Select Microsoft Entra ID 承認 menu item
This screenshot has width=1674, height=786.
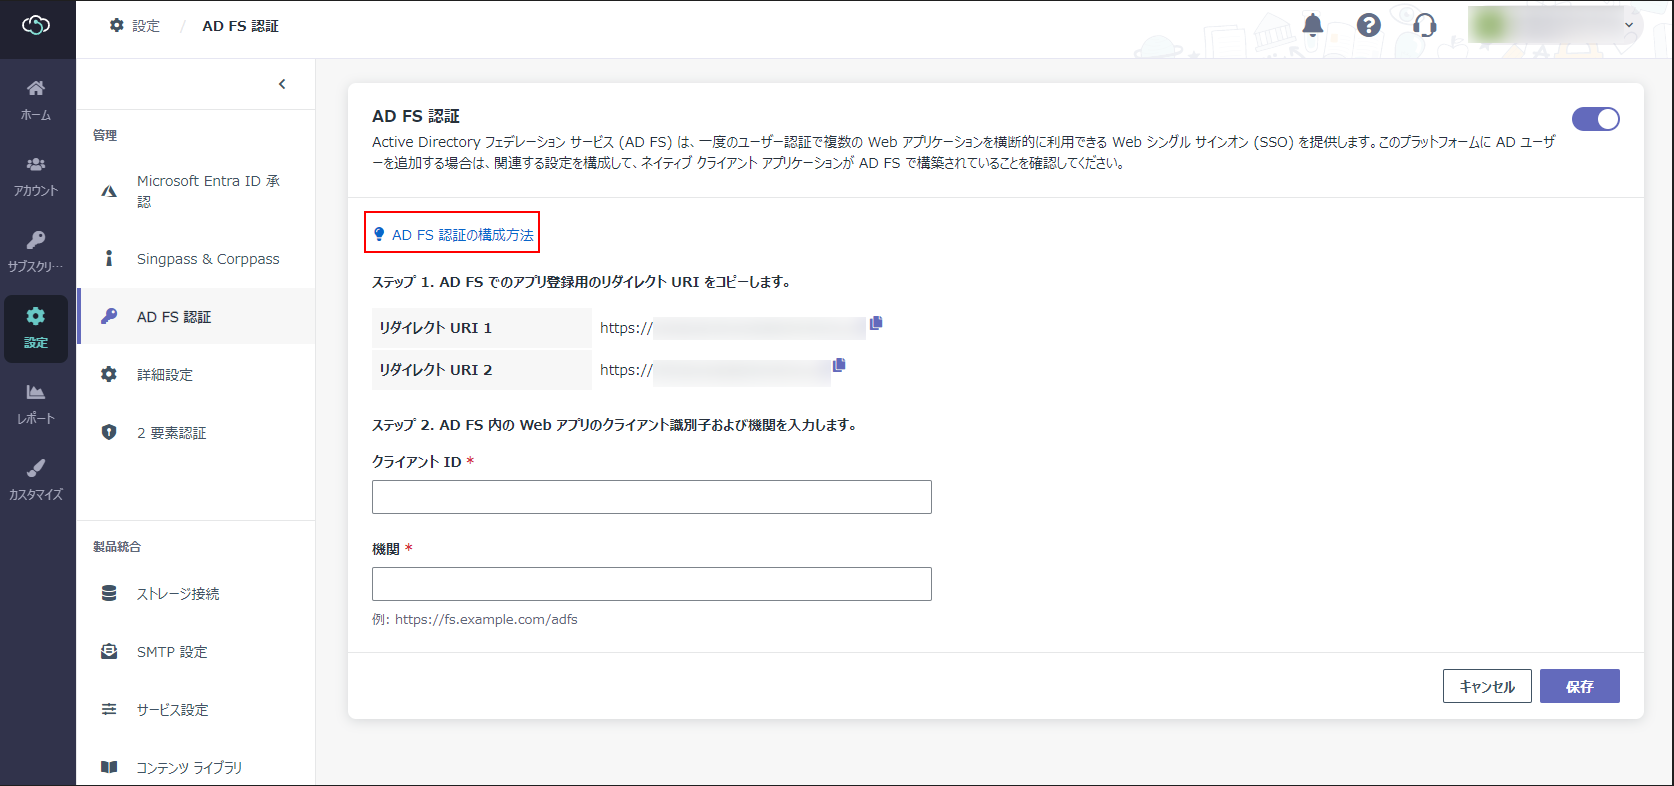click(196, 191)
